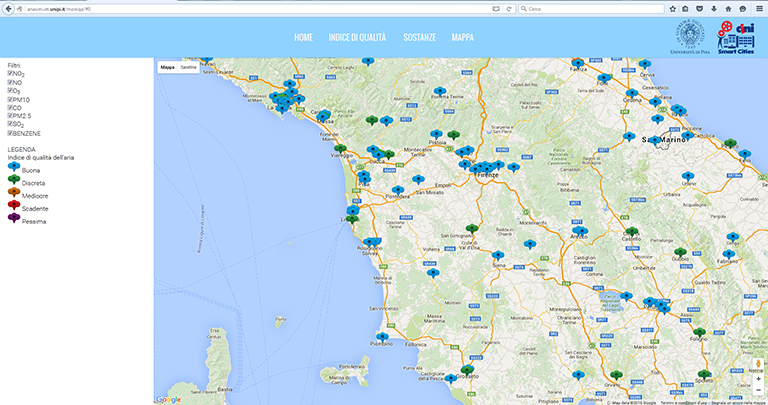Toggle the O3 filter checkbox
This screenshot has width=768, height=405.
coord(10,90)
